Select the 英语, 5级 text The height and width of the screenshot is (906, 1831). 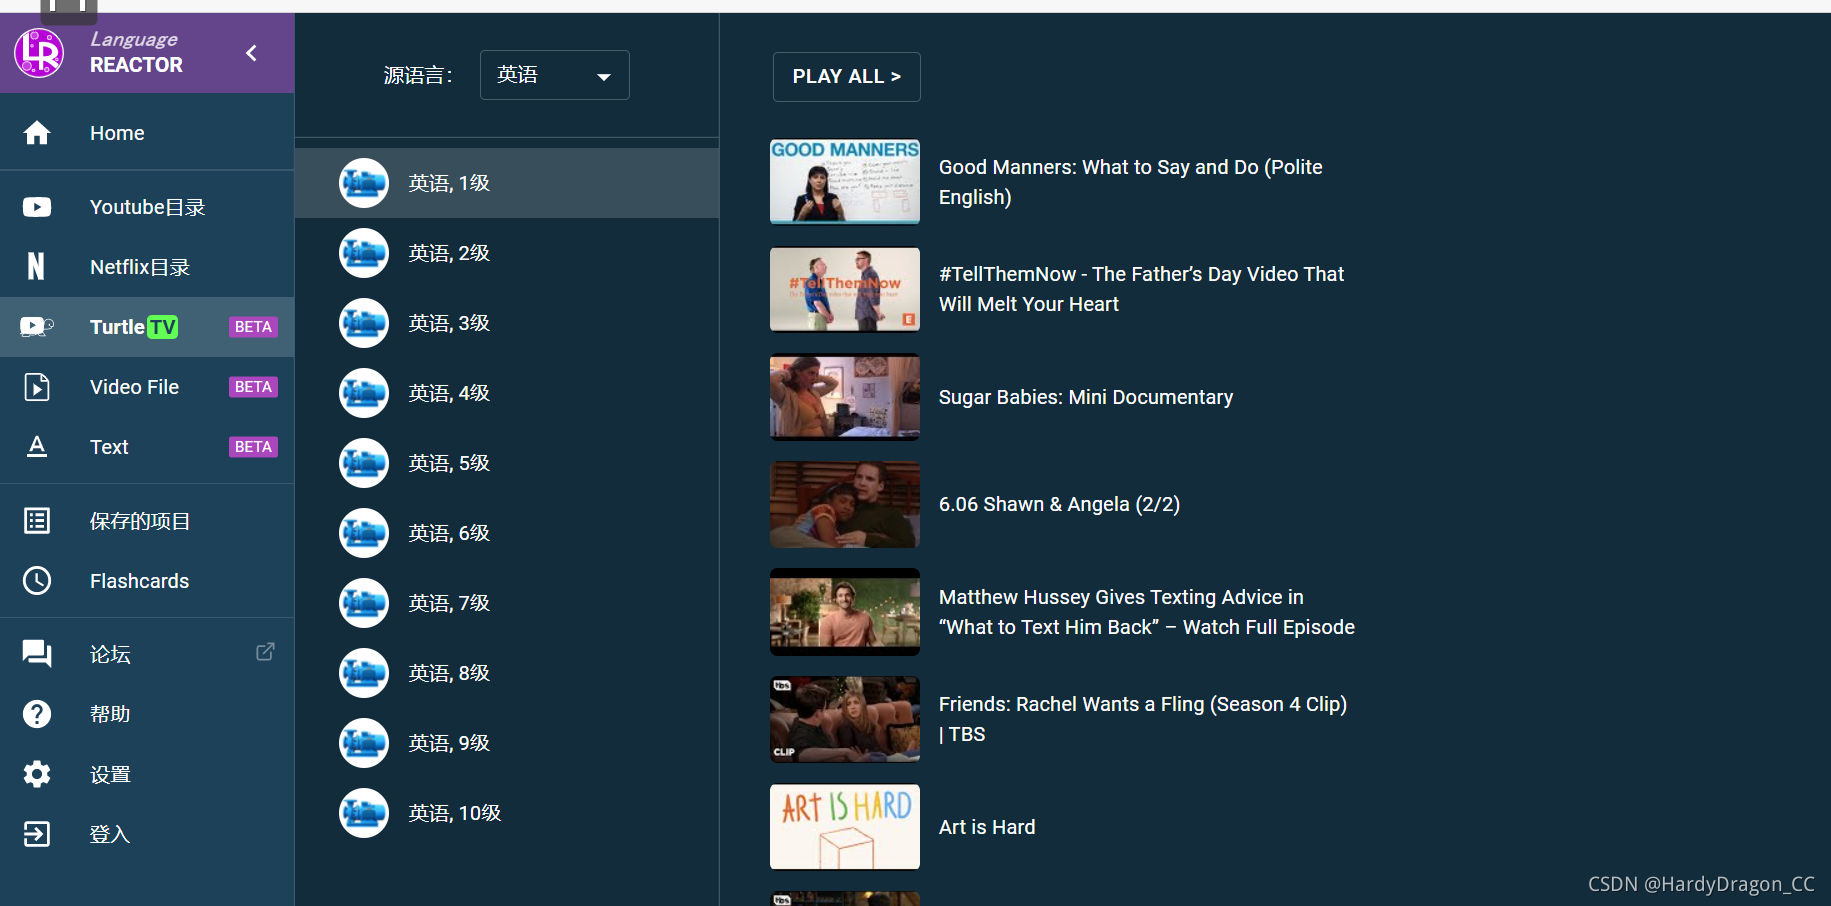click(449, 463)
